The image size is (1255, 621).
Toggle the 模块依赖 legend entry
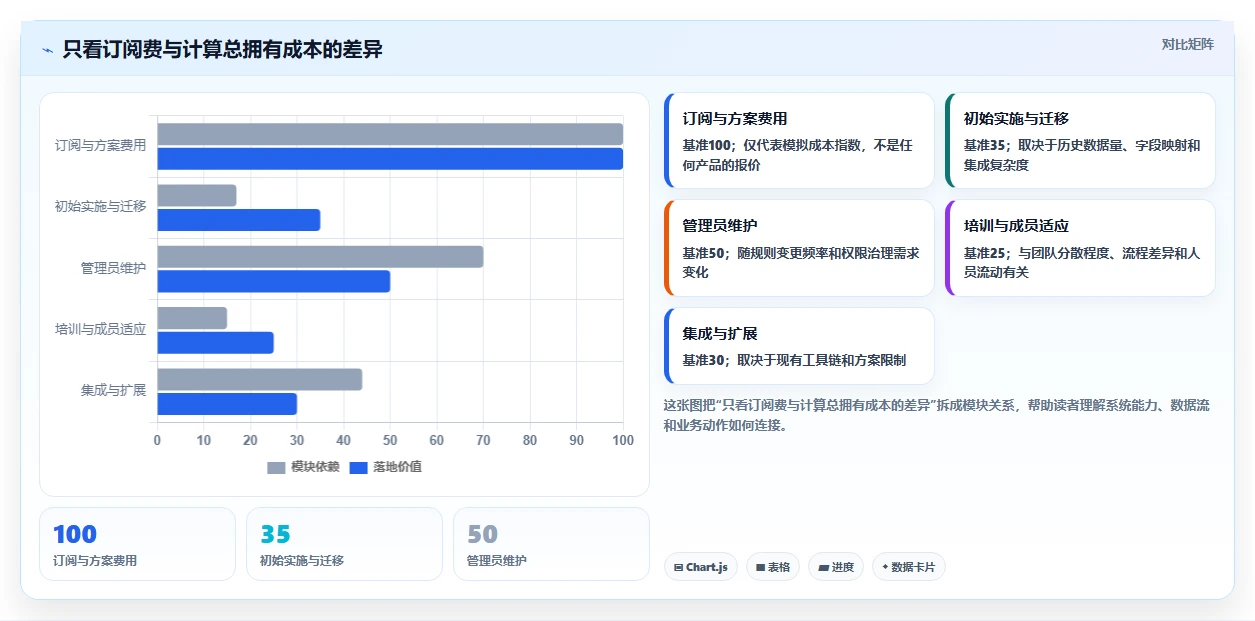pos(303,467)
